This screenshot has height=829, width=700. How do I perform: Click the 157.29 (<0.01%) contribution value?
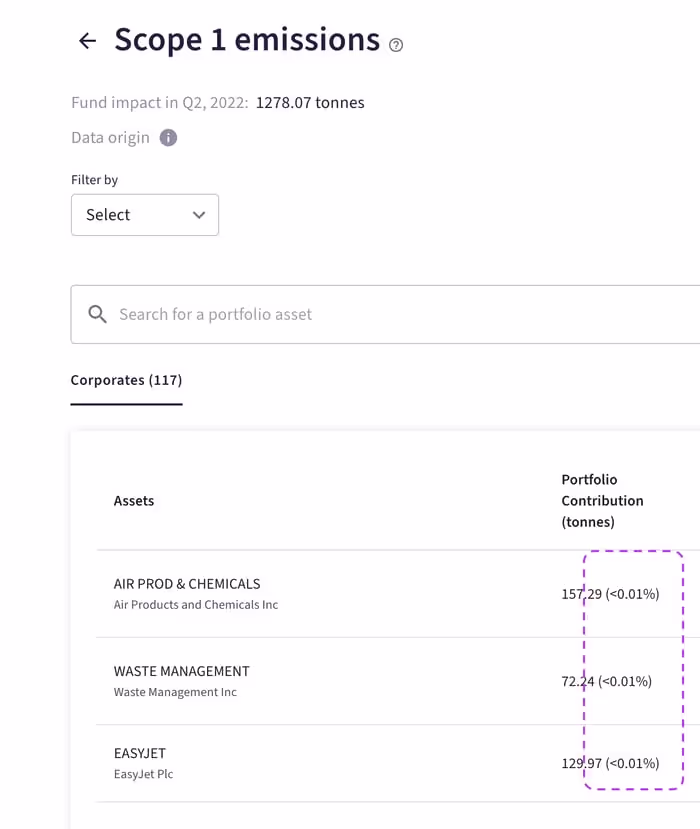click(610, 594)
